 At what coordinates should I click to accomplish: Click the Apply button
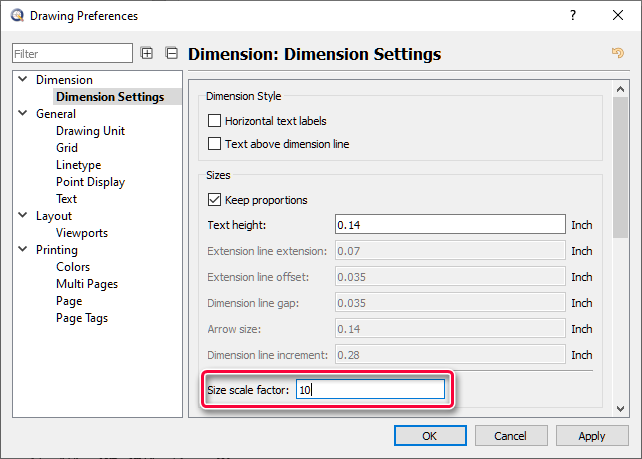(x=592, y=436)
